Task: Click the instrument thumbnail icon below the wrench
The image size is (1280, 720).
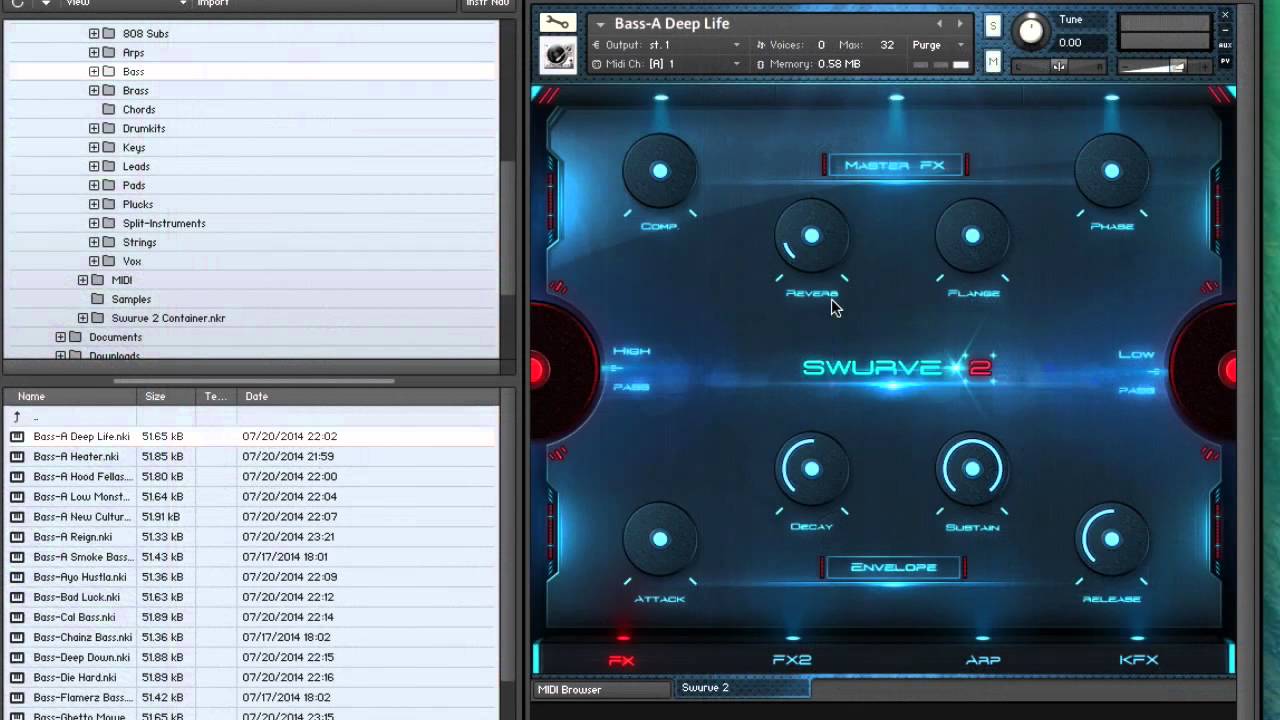Action: [558, 56]
